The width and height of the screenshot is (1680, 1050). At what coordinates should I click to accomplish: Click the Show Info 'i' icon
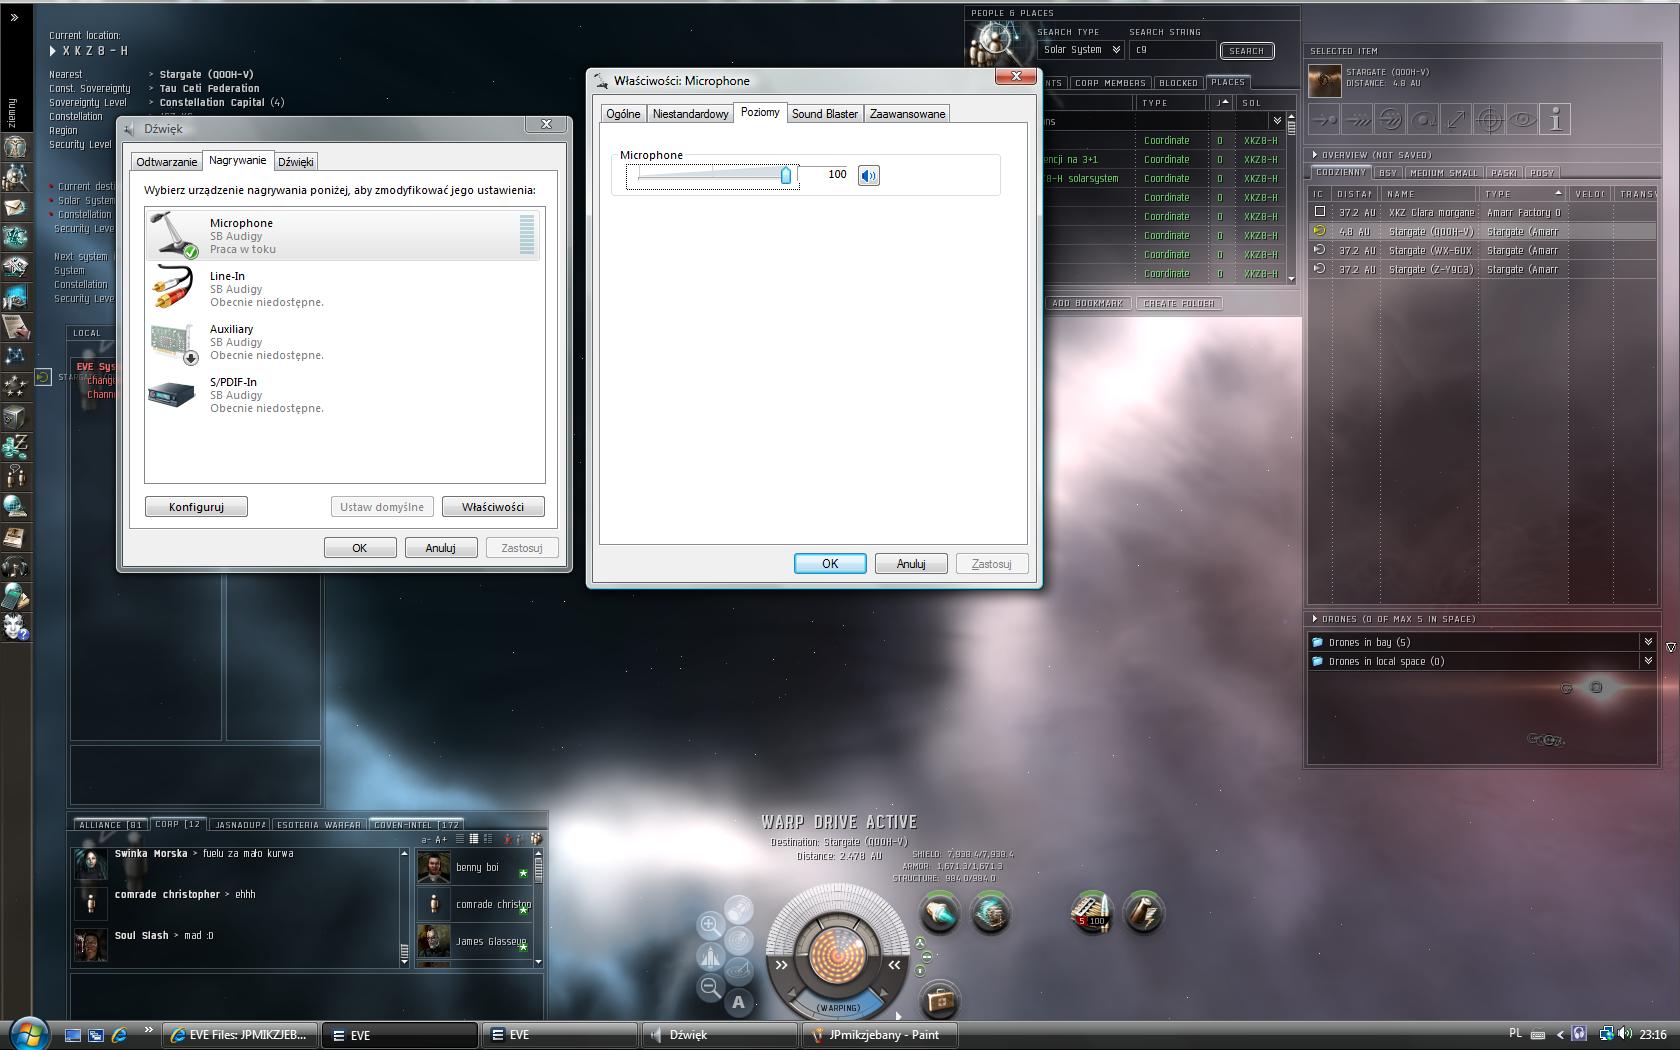point(1555,120)
